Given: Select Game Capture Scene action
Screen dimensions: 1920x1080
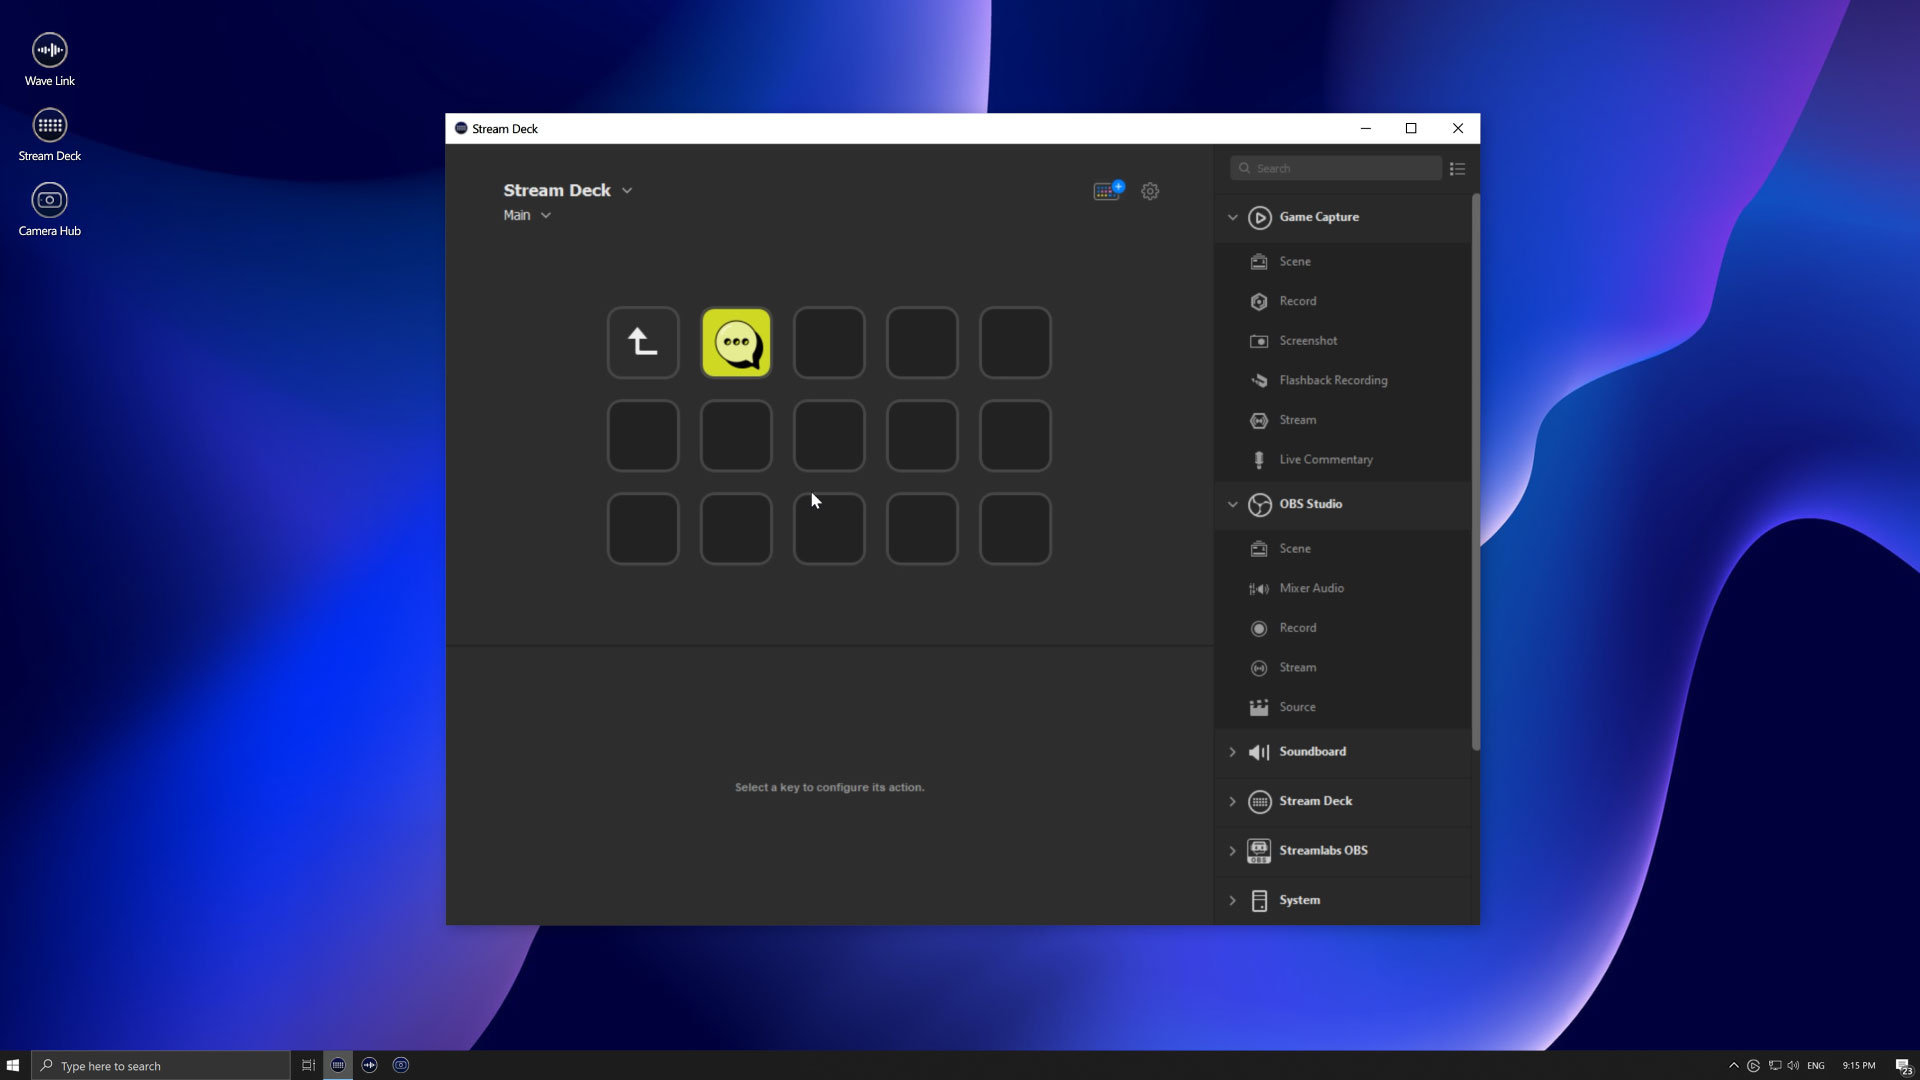Looking at the screenshot, I should coord(1343,262).
